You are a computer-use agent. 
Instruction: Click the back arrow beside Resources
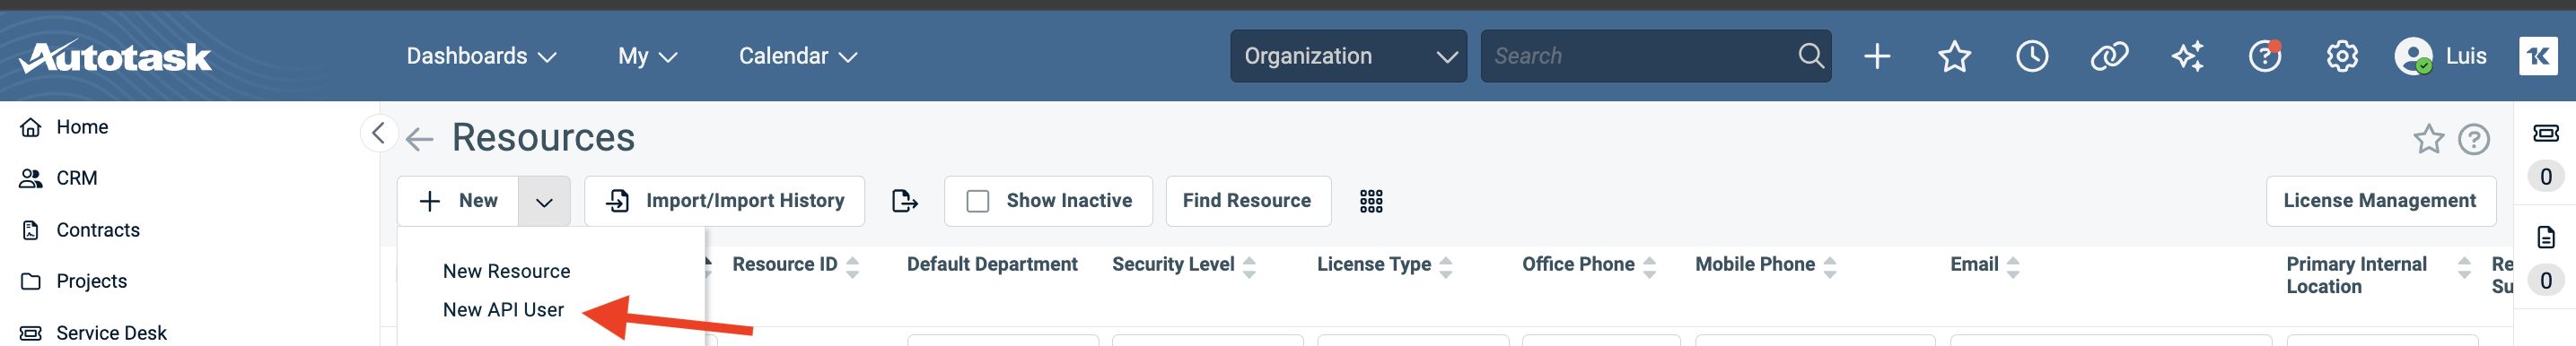click(419, 139)
